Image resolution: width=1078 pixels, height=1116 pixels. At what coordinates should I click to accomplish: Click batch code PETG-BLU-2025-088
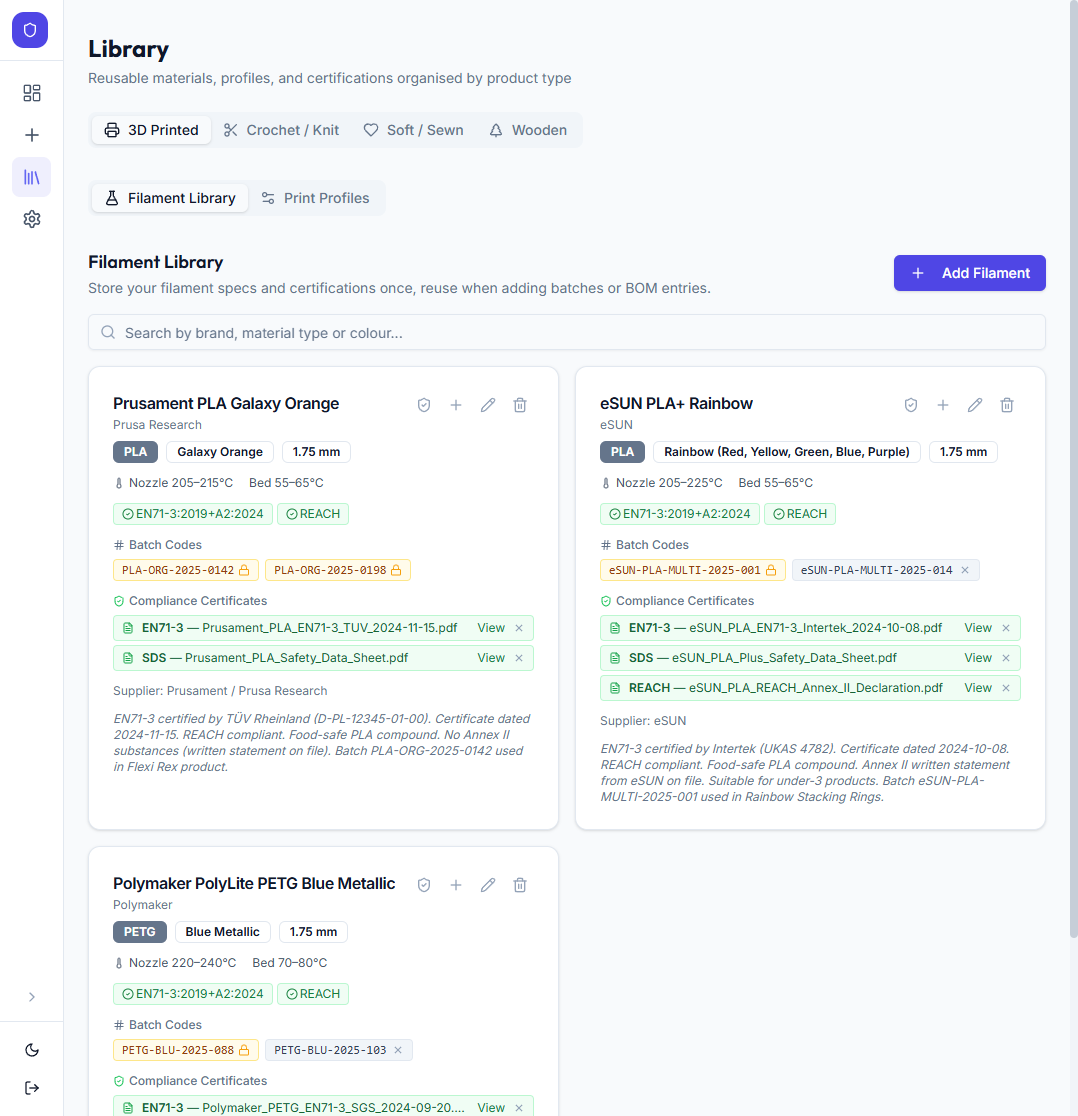click(x=185, y=1050)
